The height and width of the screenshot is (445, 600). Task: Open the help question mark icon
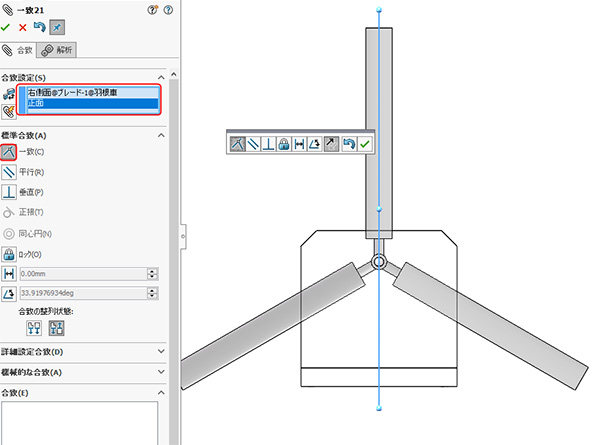pyautogui.click(x=151, y=9)
